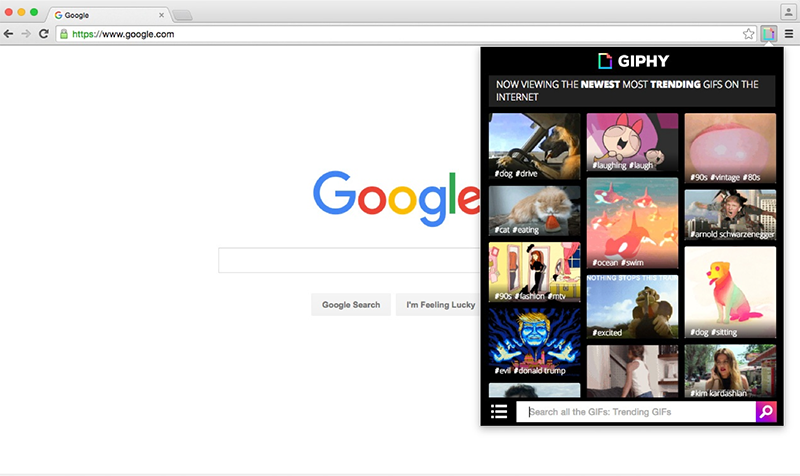This screenshot has width=800, height=476.
Task: Click the Google logo
Action: 396,198
